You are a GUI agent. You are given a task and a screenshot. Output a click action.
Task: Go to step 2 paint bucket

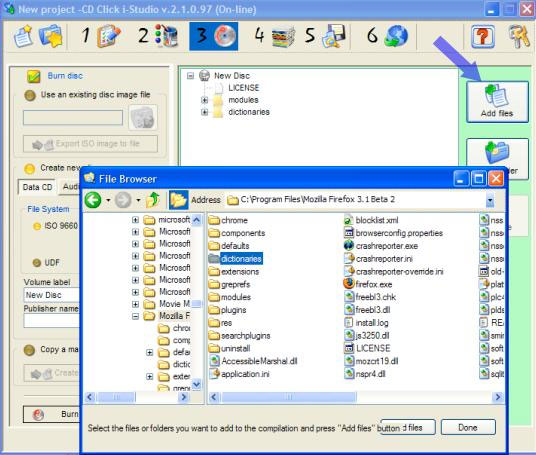pyautogui.click(x=158, y=36)
